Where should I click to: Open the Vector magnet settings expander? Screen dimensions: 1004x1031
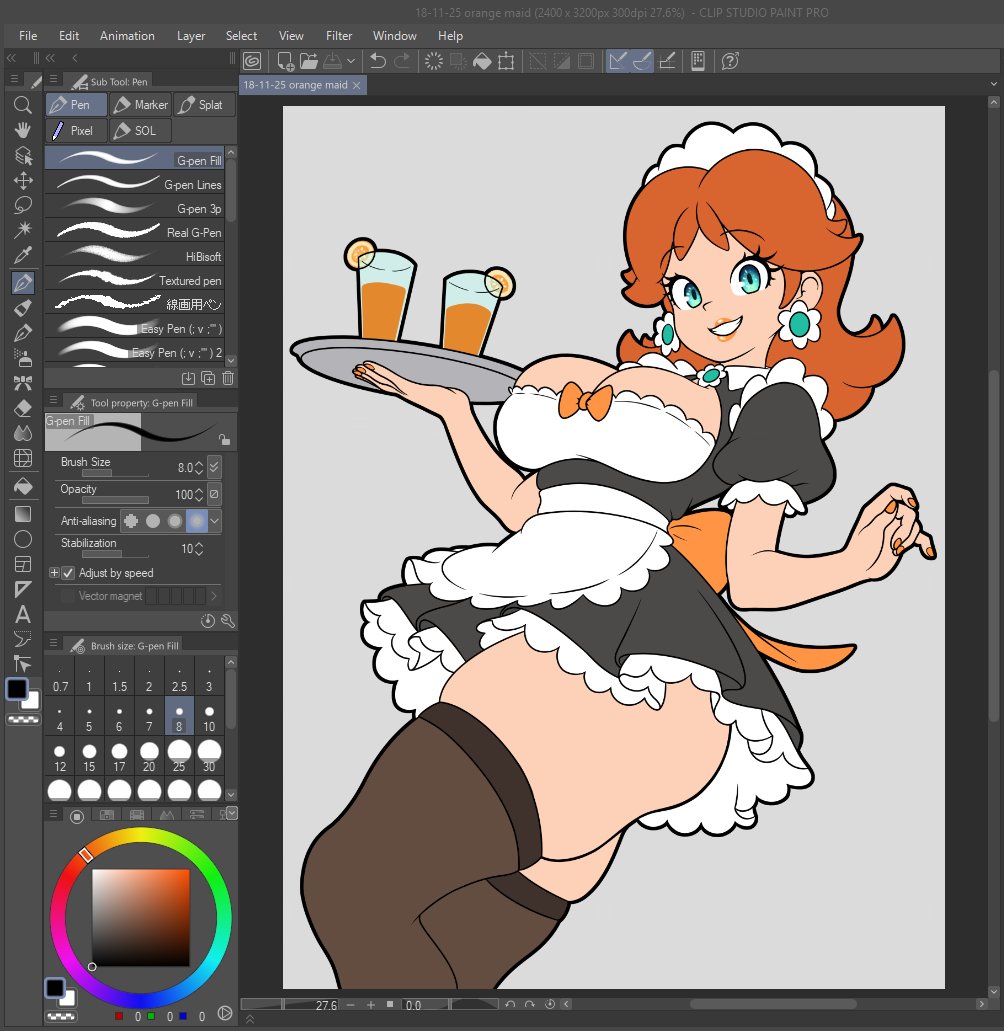(214, 595)
